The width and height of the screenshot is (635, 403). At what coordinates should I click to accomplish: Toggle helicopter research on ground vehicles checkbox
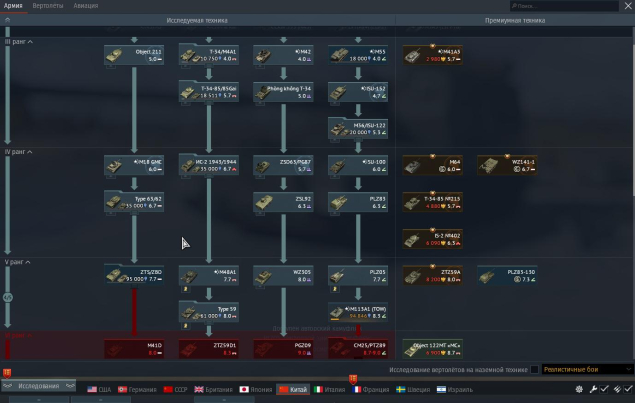[535, 370]
